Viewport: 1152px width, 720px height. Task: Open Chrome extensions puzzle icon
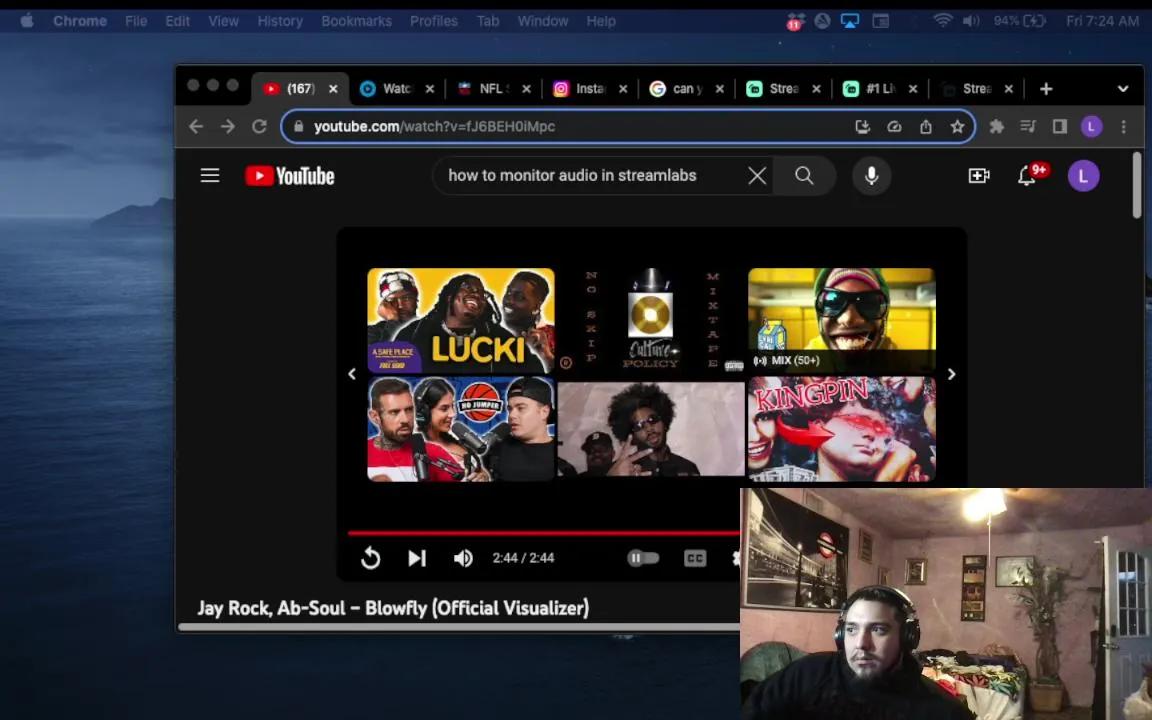click(996, 126)
